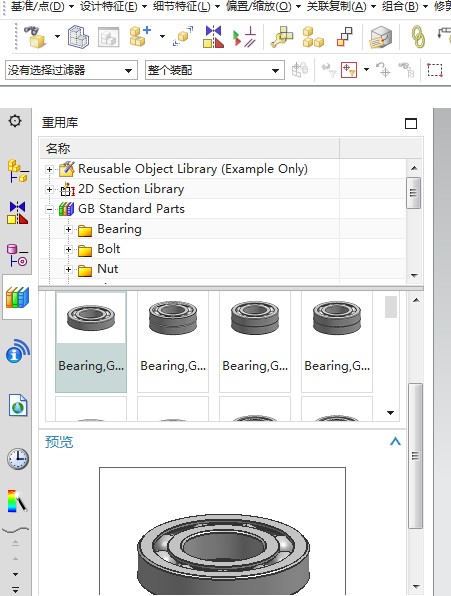451x596 pixels.
Task: Select the highlighted first Bearing thumbnail
Action: point(91,341)
